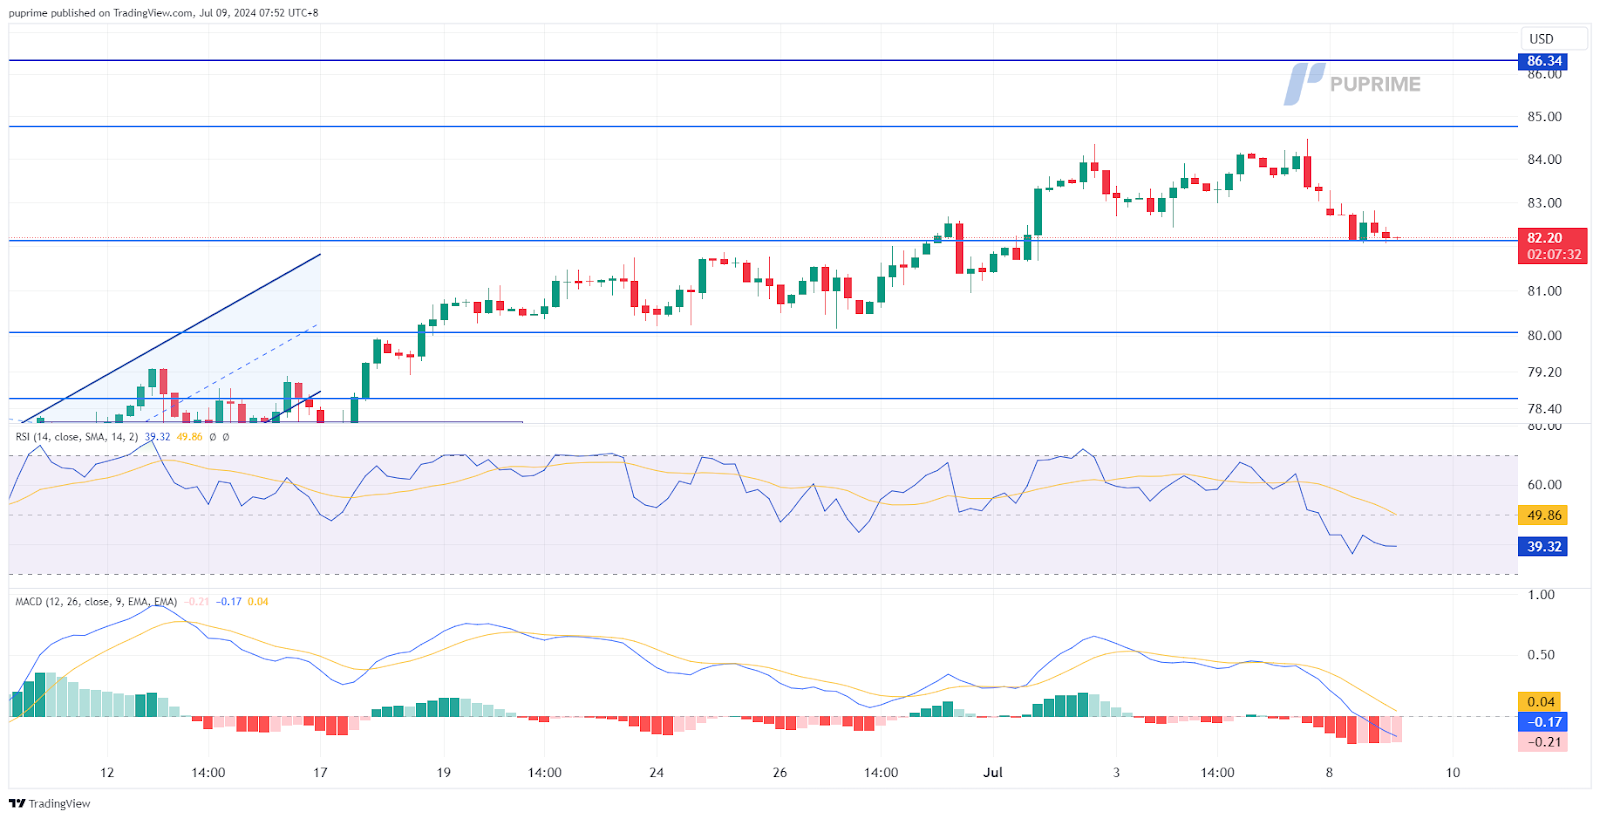Select the USD currency label

[1541, 39]
